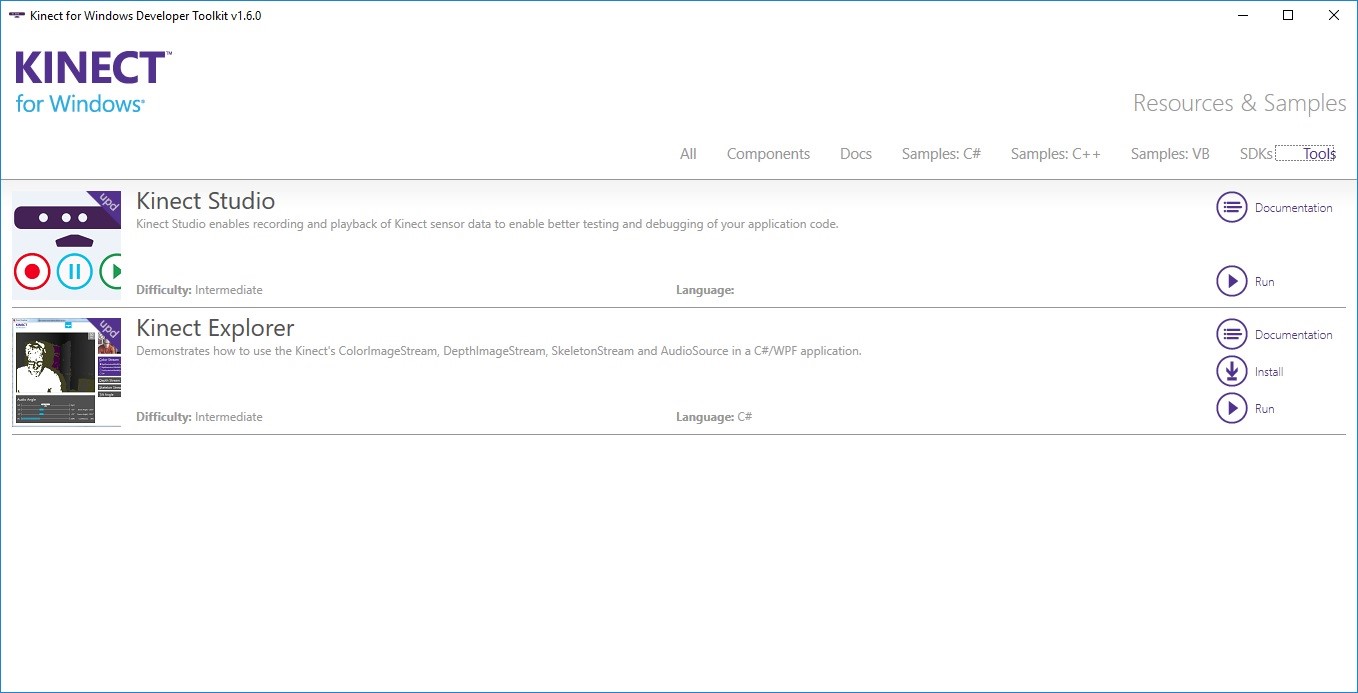Maximize the Developer Toolkit window
The width and height of the screenshot is (1358, 693).
pos(1288,15)
